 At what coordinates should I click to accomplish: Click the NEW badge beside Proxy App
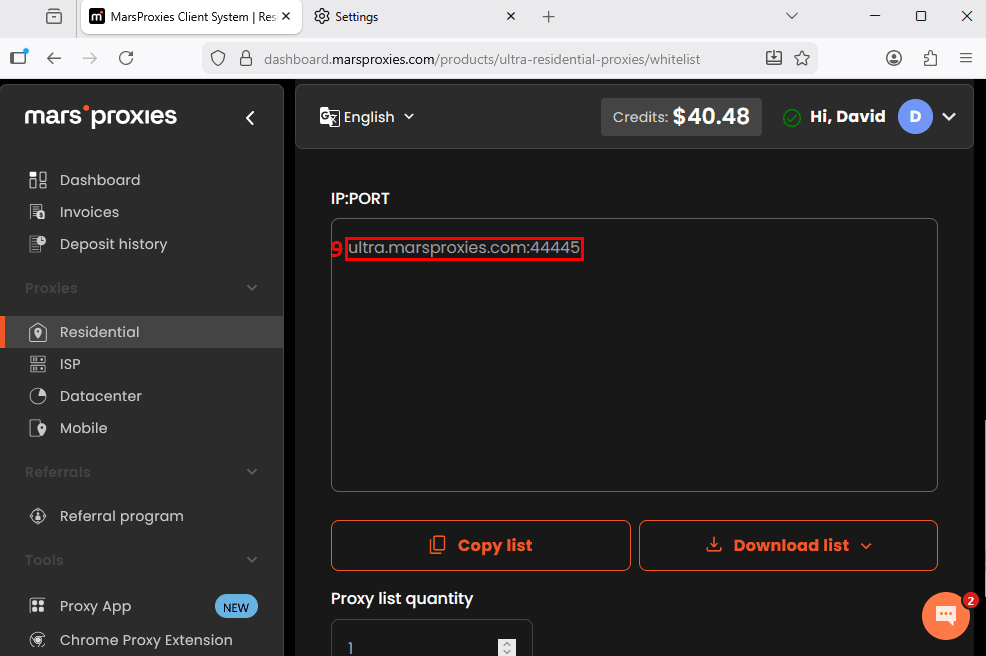(x=236, y=607)
